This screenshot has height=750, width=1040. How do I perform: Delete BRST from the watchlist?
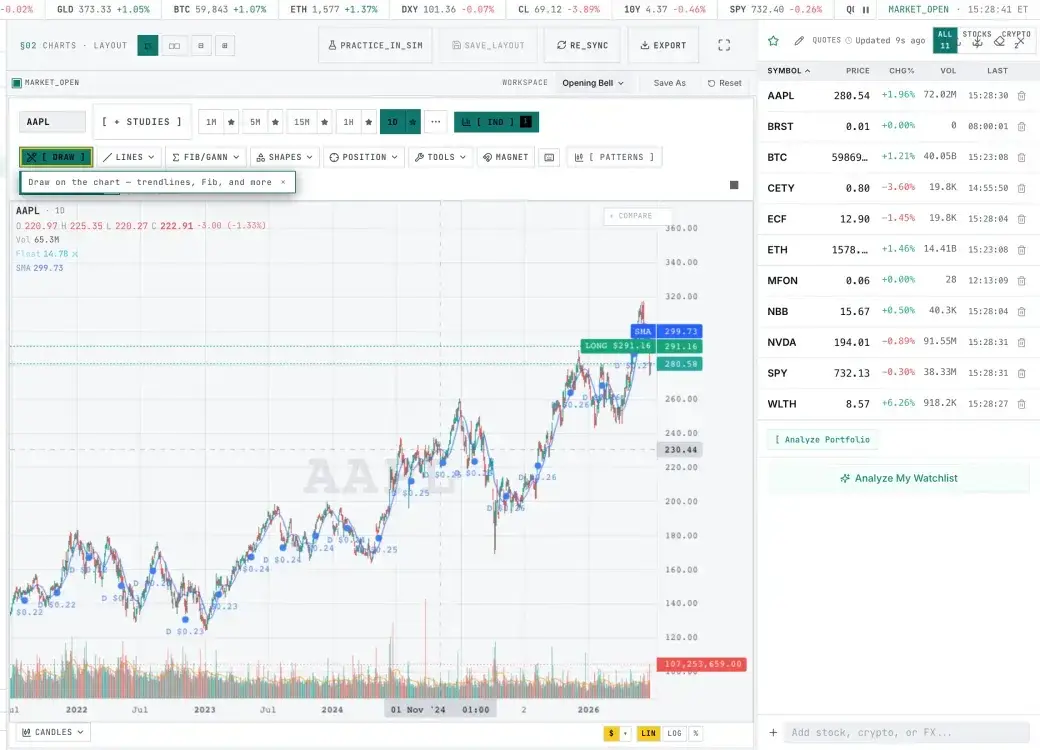1021,126
